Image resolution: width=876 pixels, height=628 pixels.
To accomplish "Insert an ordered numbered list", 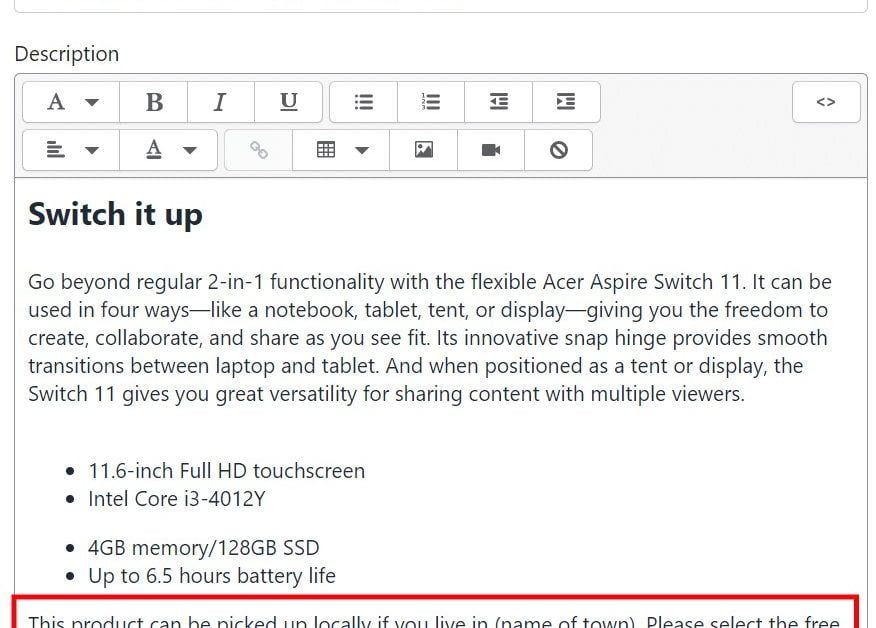I will [x=431, y=102].
